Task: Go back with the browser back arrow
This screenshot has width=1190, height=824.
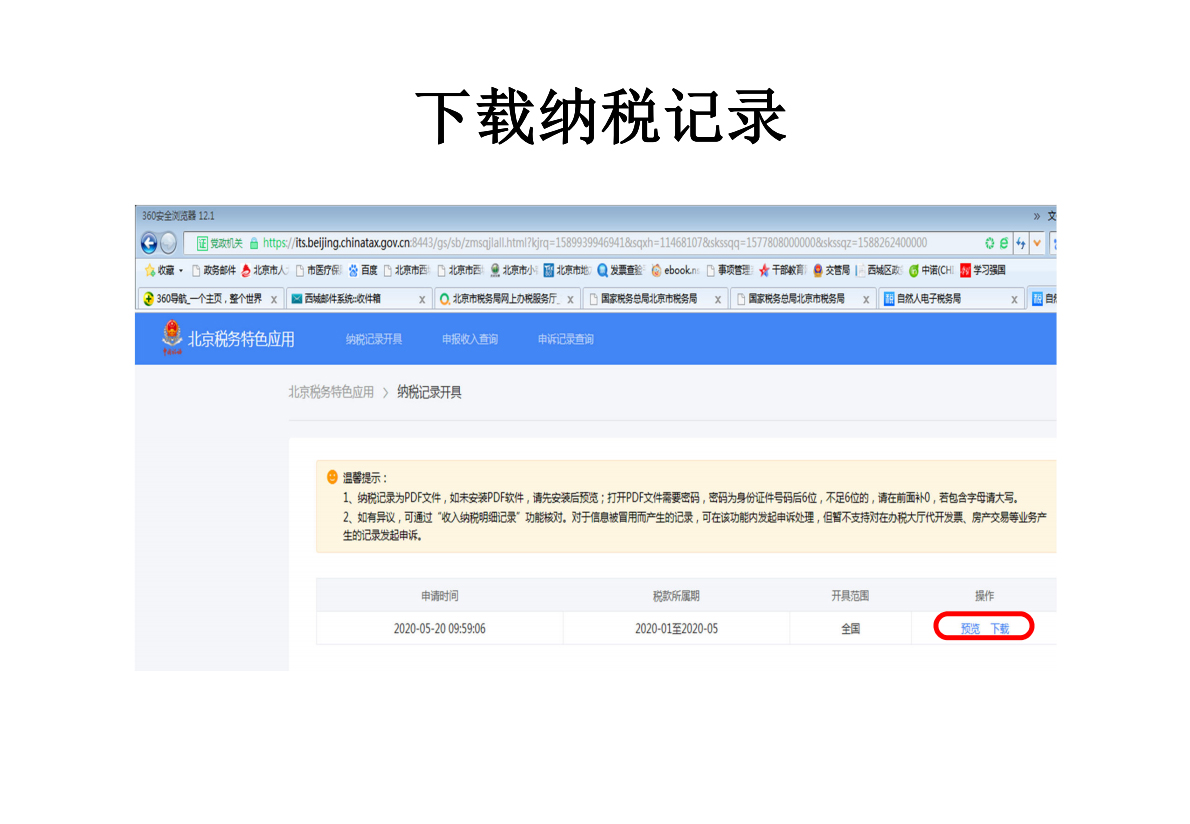Action: [150, 243]
